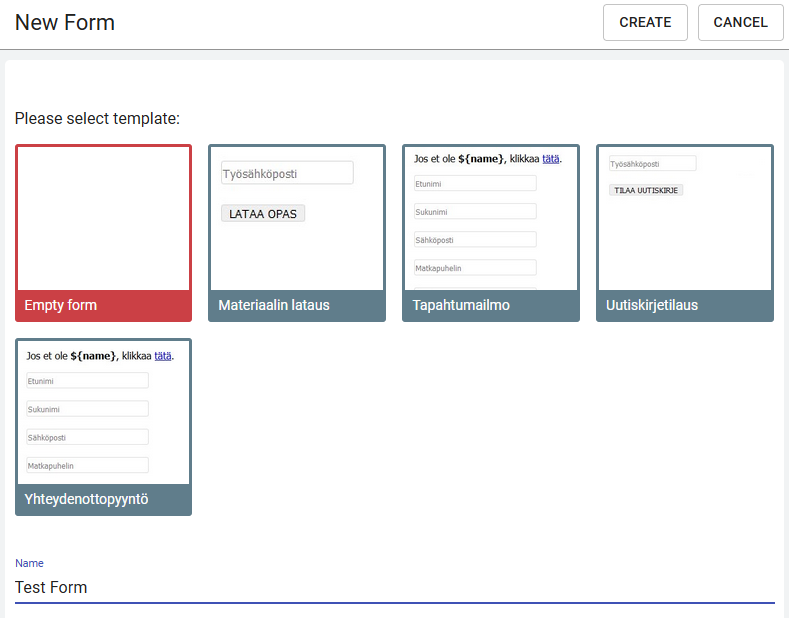Click the Etunimi field in Yhteydenottopyyntö preview
789x618 pixels.
87,380
